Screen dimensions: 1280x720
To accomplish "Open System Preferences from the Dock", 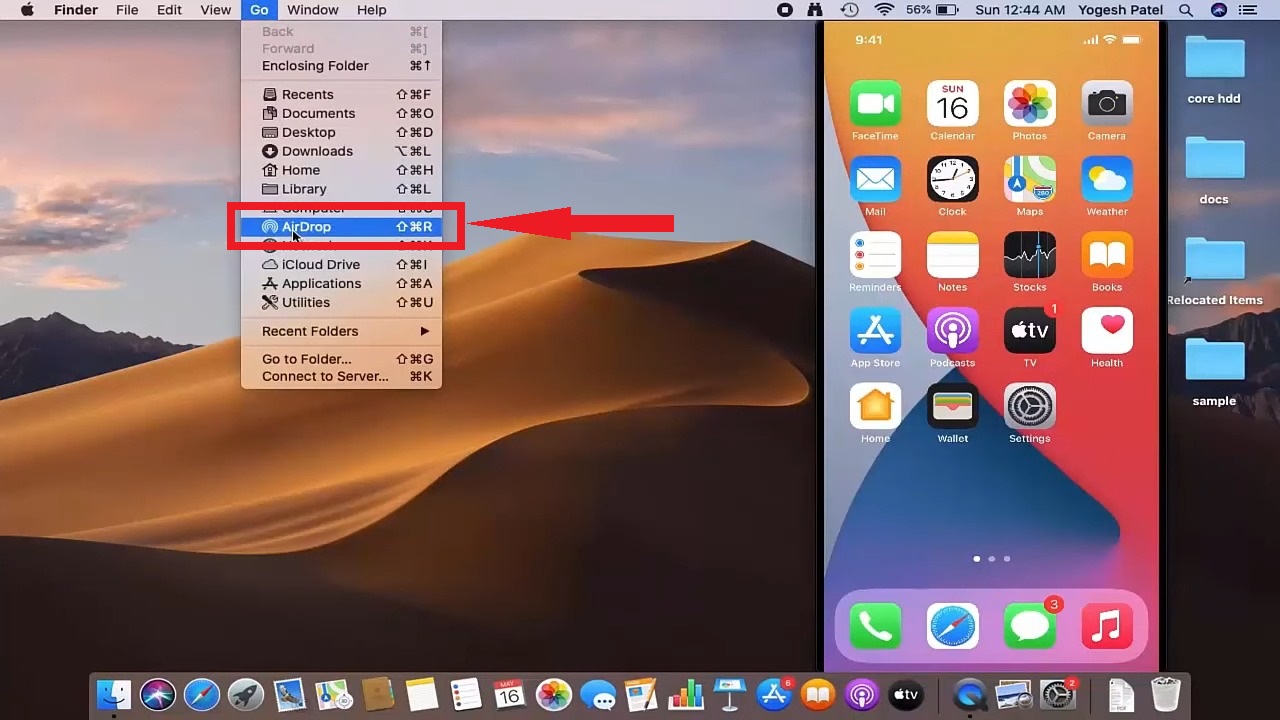I will pyautogui.click(x=1057, y=694).
